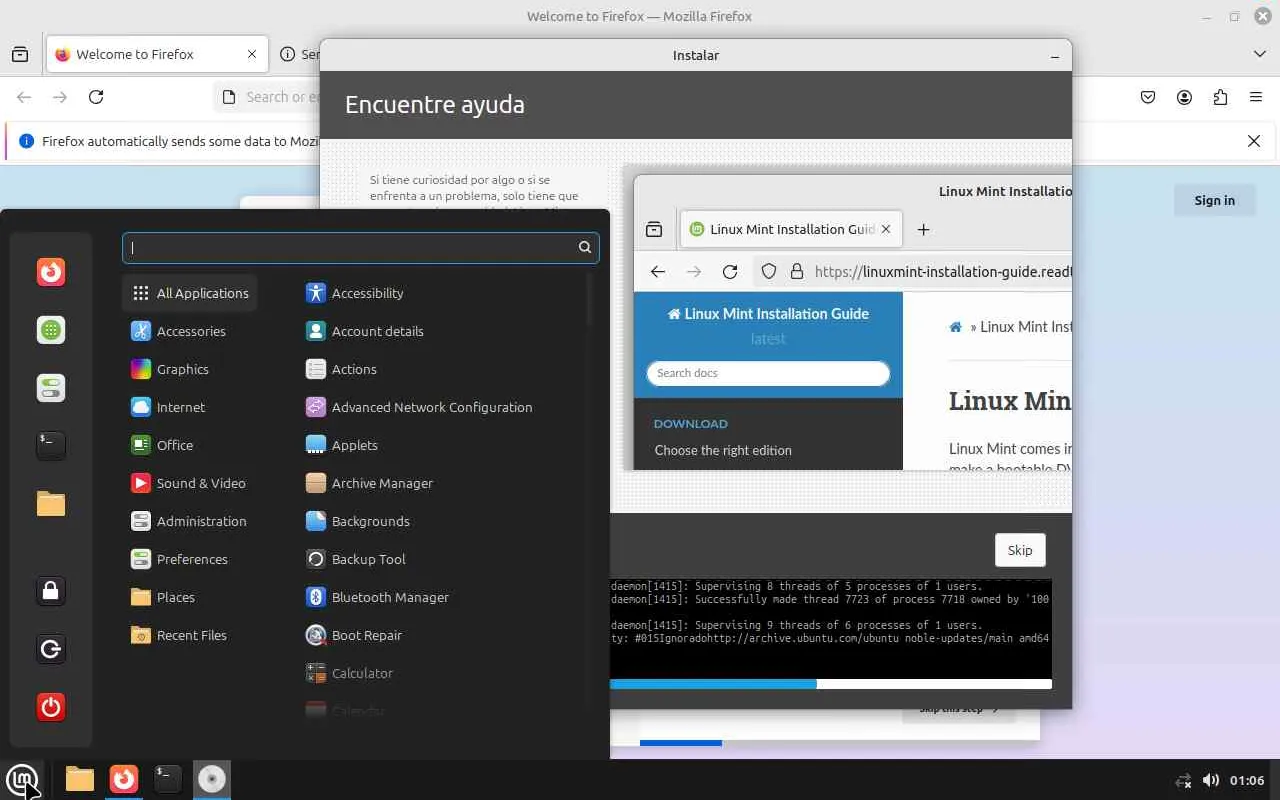
Task: Click the Firefox Forward arrow
Action: (60, 97)
